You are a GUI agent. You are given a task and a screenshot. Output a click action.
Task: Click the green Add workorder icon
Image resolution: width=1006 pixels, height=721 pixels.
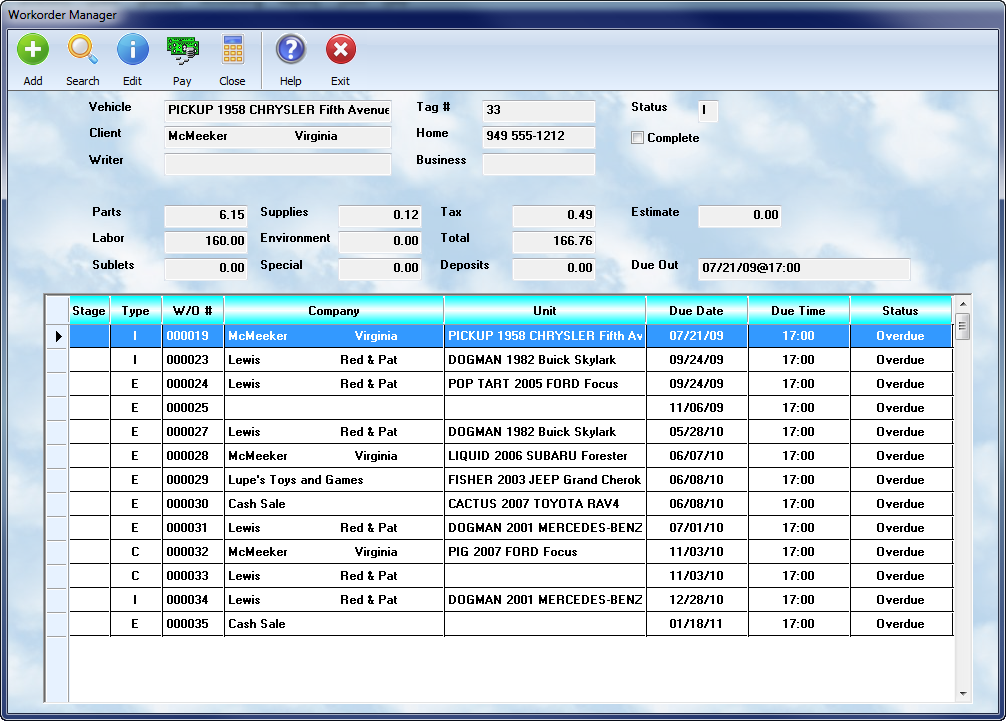pos(33,50)
